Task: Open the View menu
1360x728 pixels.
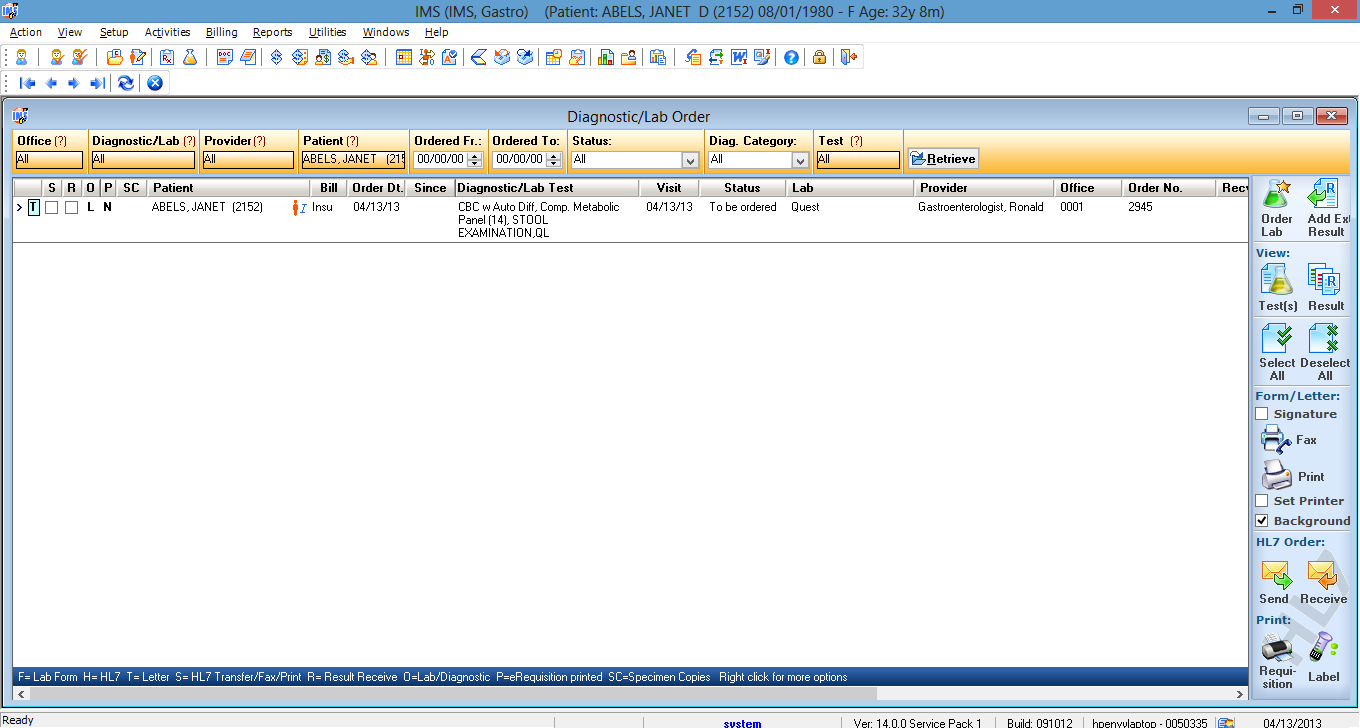Action: click(x=70, y=32)
